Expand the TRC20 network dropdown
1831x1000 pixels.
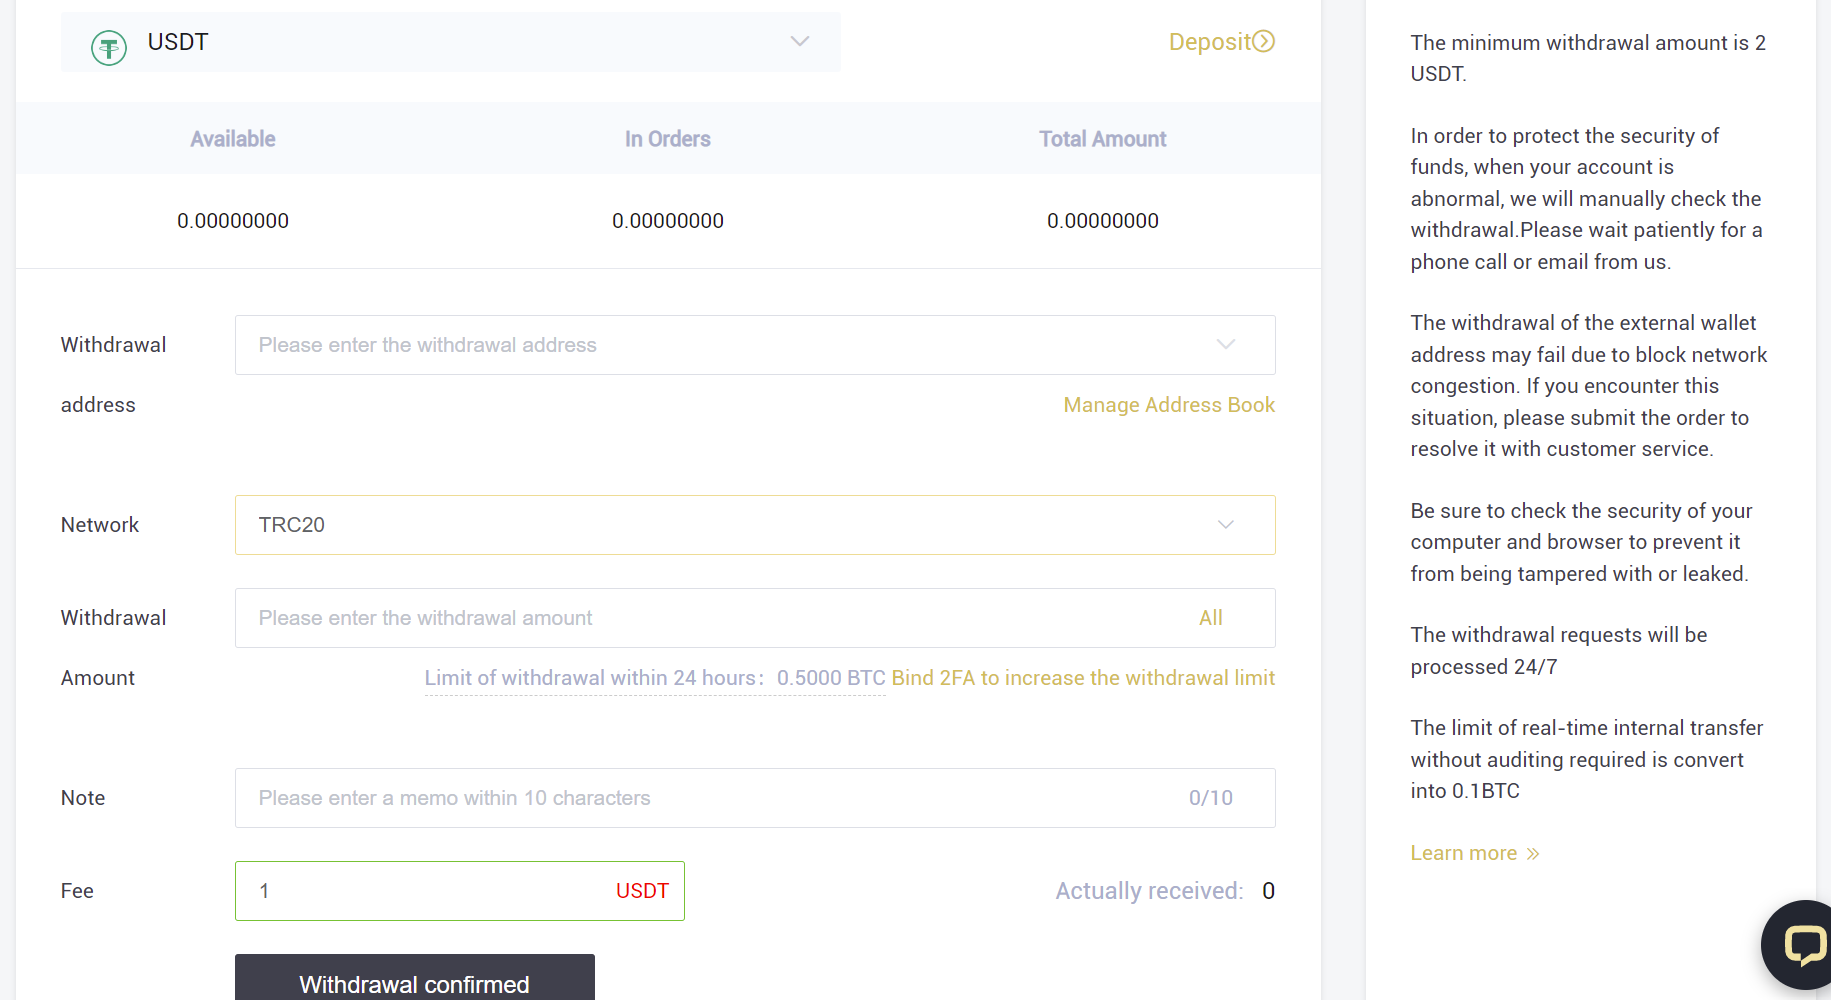[1225, 525]
